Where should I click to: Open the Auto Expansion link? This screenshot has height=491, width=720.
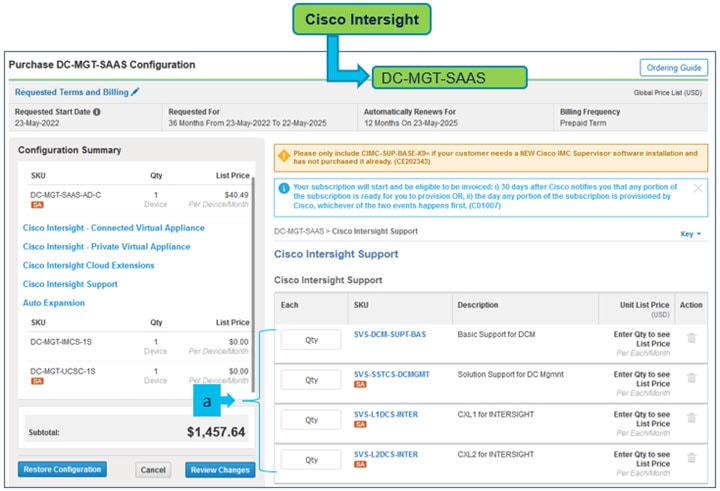[54, 303]
